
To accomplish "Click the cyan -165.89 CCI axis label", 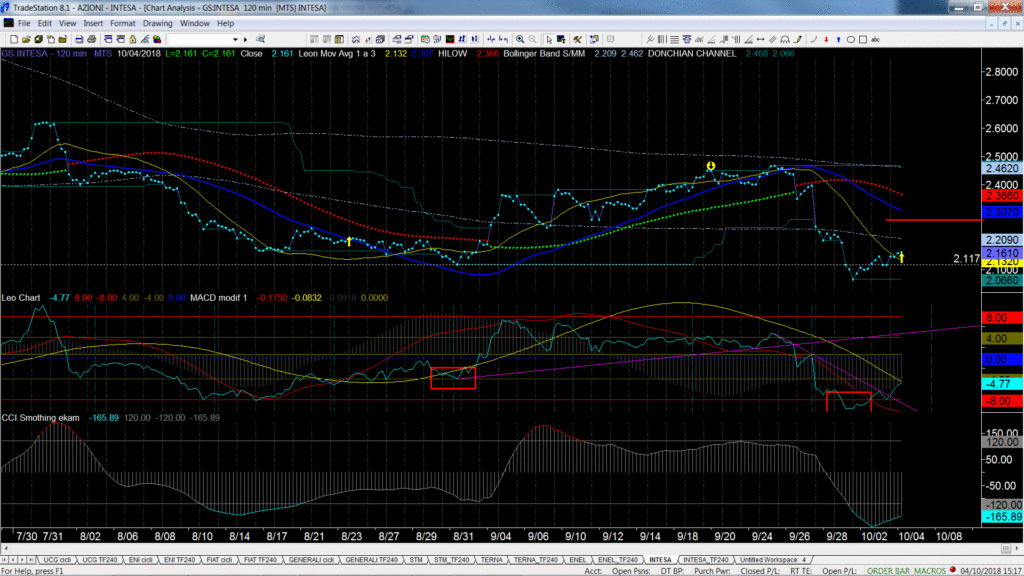I will pos(1002,517).
